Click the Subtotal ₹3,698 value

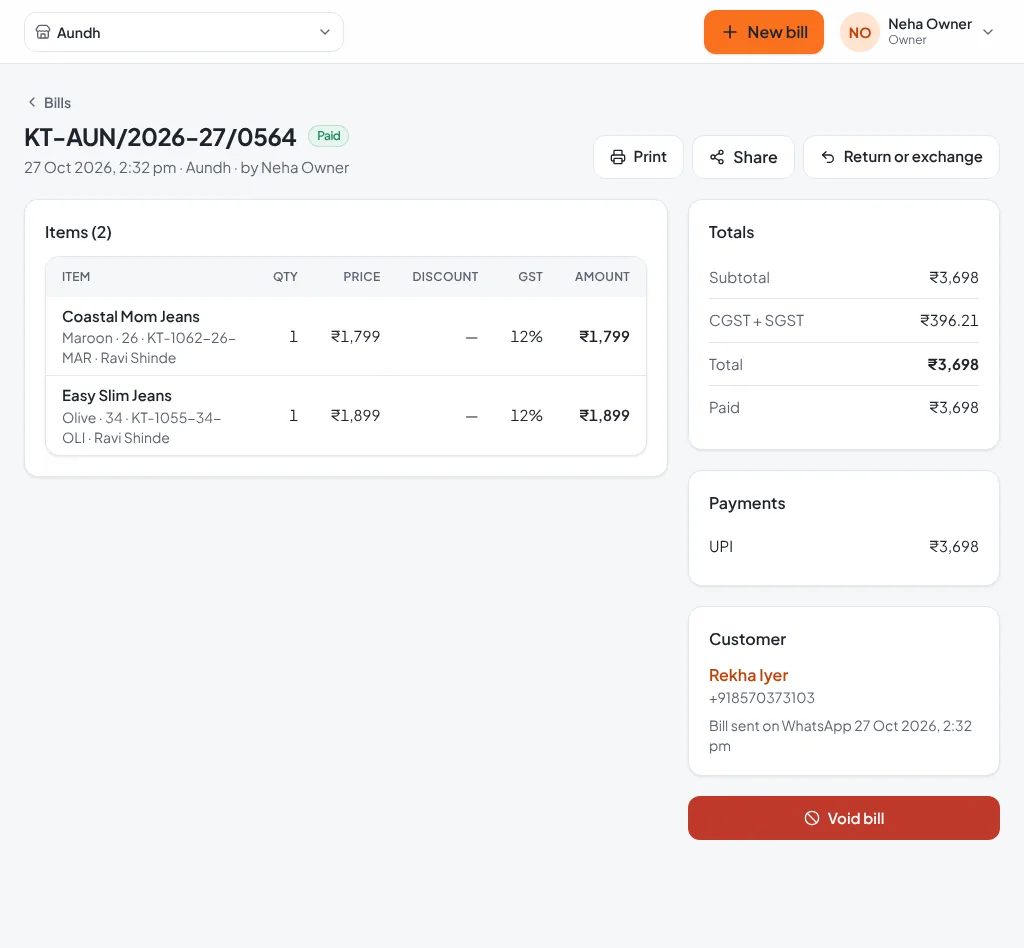953,277
